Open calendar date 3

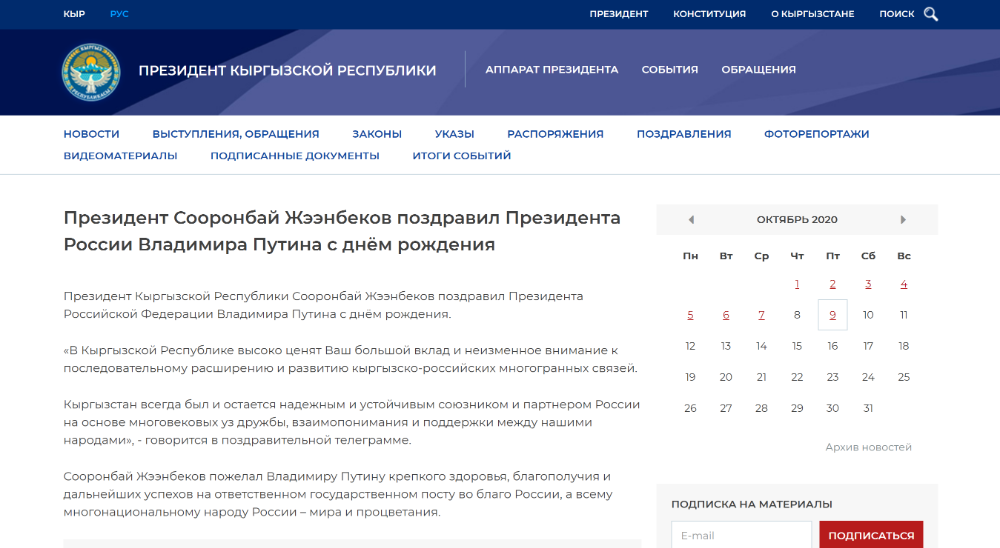868,284
